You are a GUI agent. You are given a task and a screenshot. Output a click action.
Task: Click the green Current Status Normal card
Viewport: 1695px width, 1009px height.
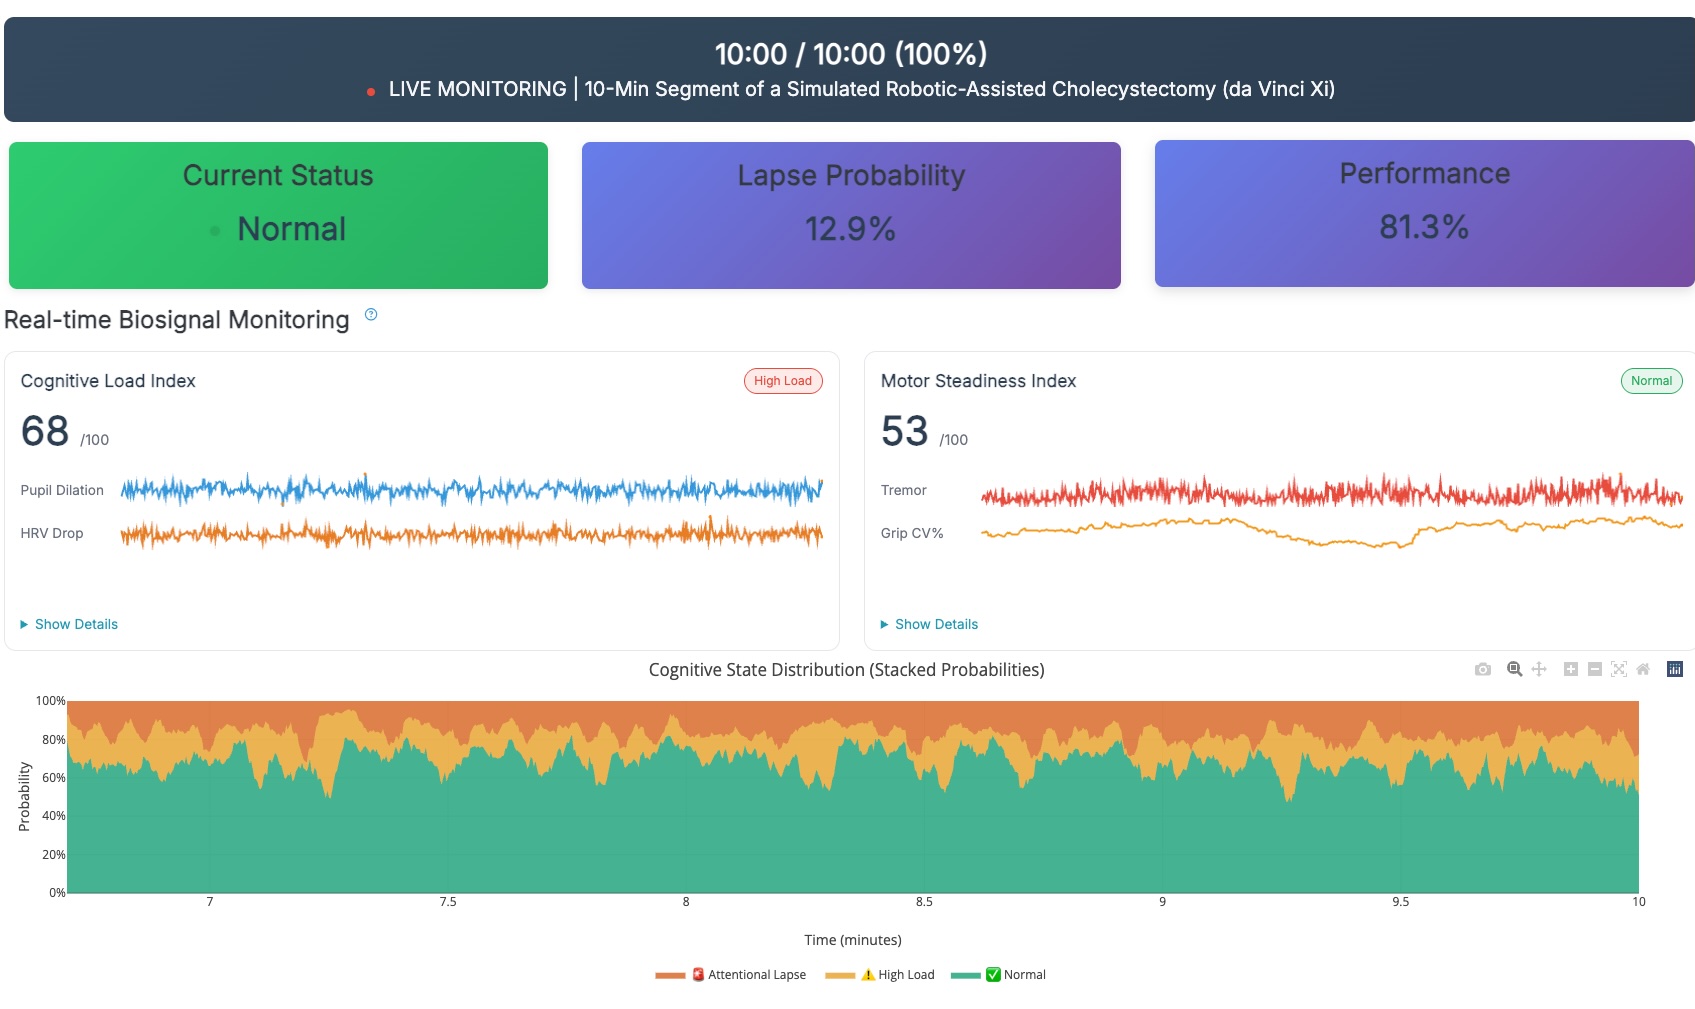(x=278, y=215)
